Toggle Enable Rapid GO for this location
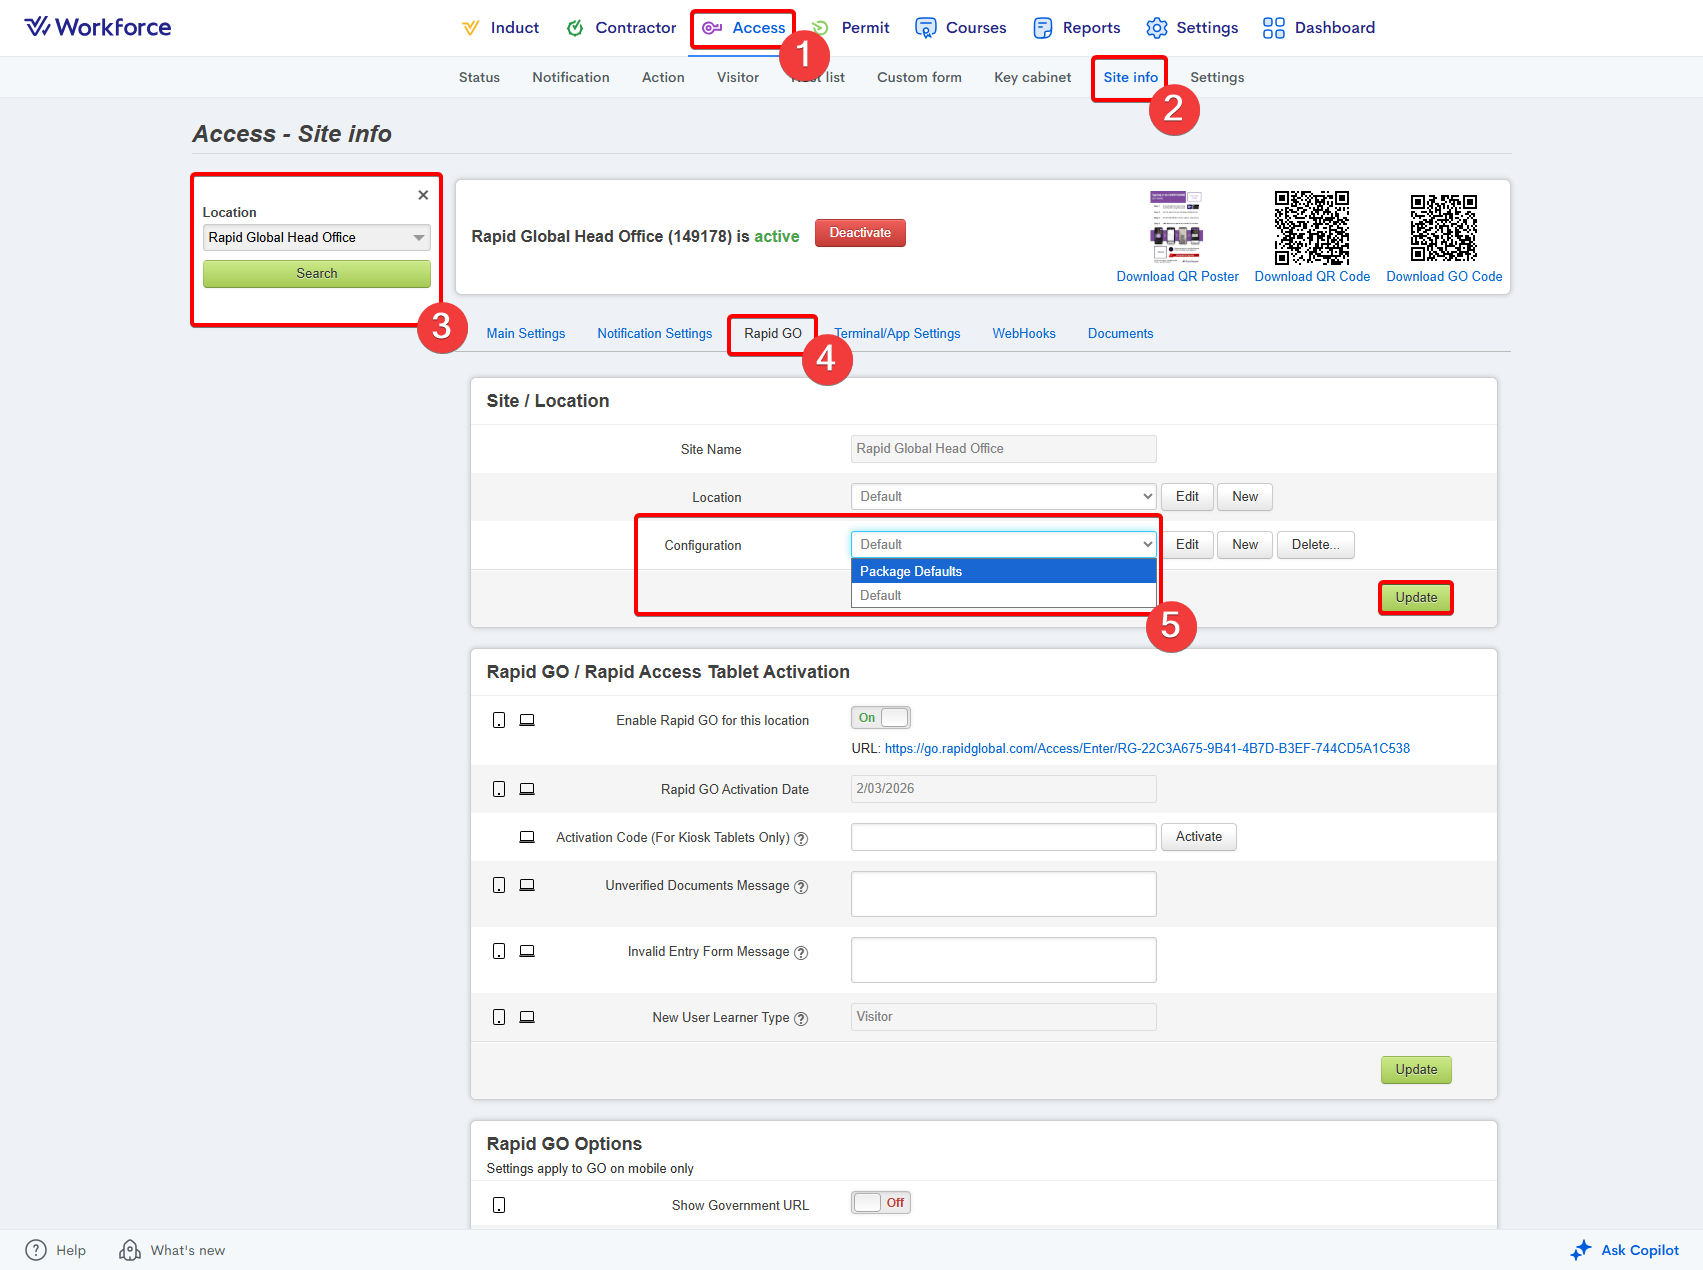1703x1270 pixels. tap(880, 718)
